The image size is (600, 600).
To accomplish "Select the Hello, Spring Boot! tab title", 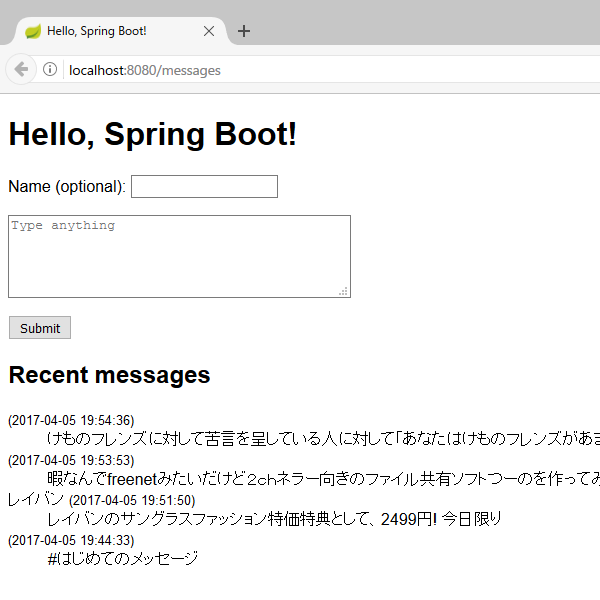I will point(97,31).
